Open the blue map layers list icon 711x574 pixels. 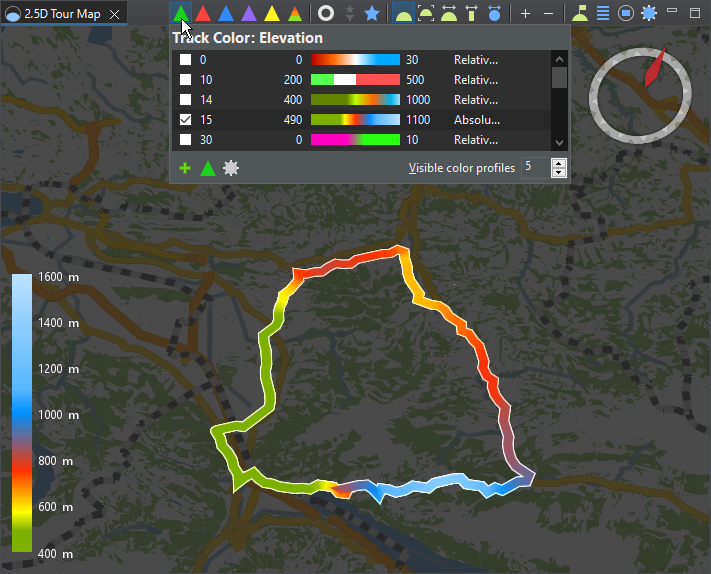point(603,13)
